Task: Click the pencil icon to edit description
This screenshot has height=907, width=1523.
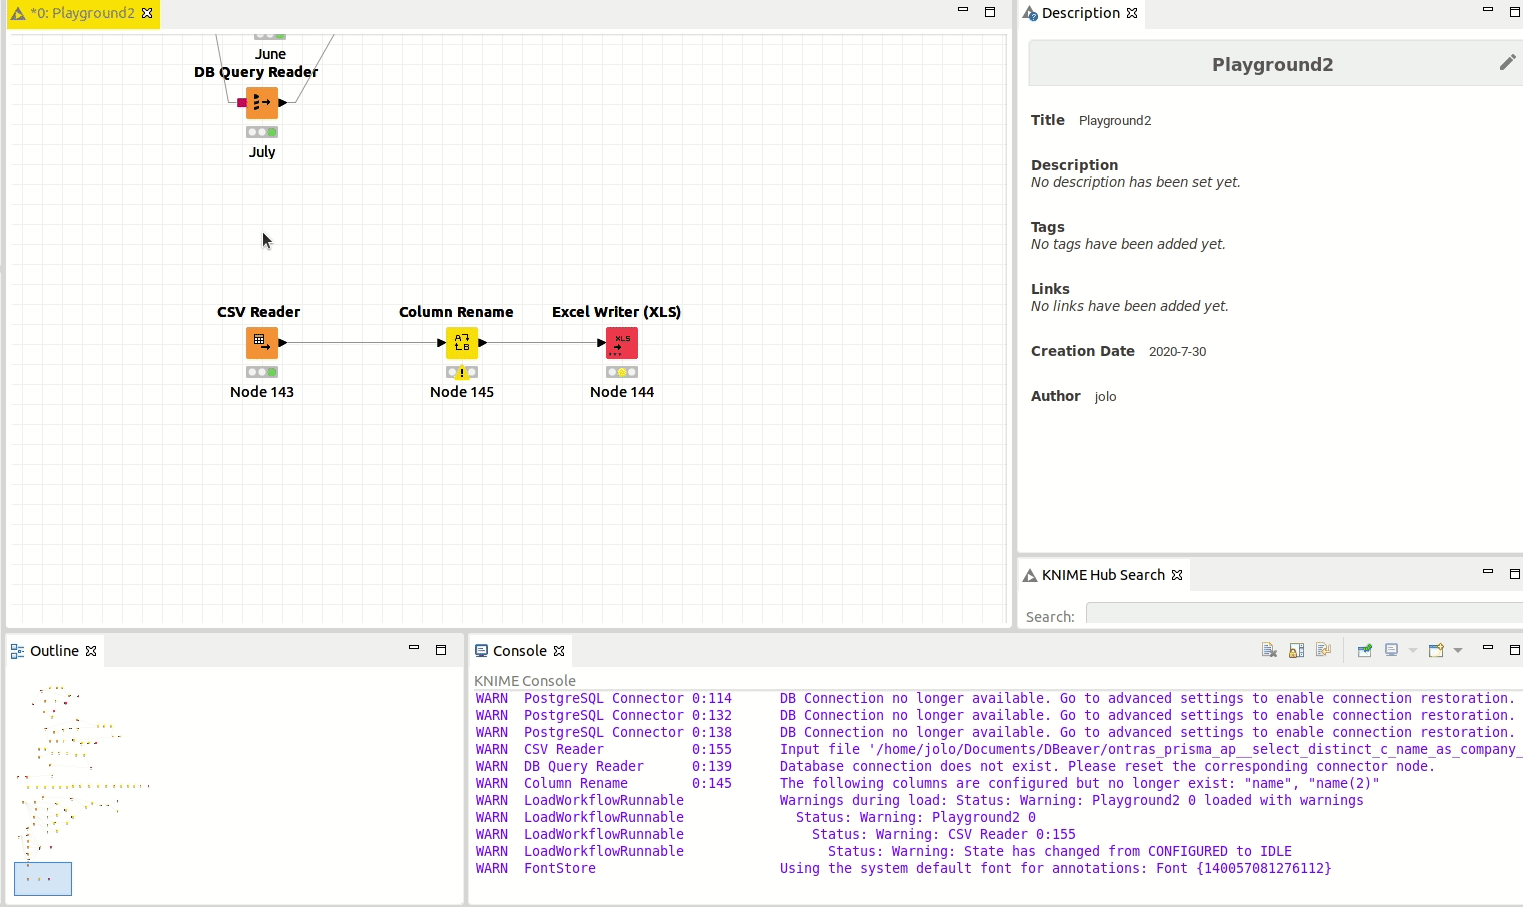Action: pyautogui.click(x=1507, y=63)
